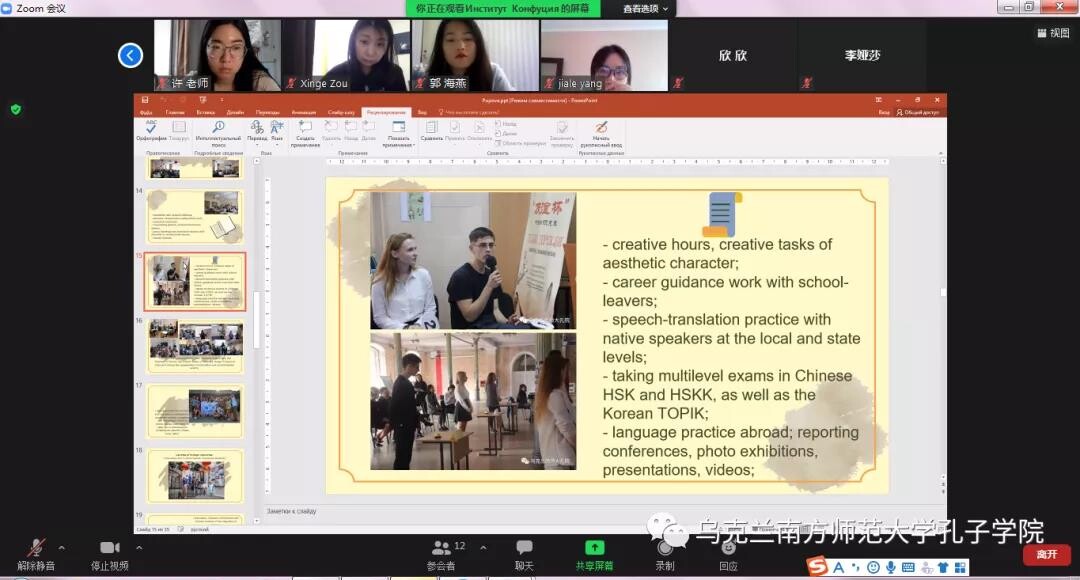This screenshot has width=1080, height=580.
Task: Click Удалить delete comment icon
Action: [331, 131]
